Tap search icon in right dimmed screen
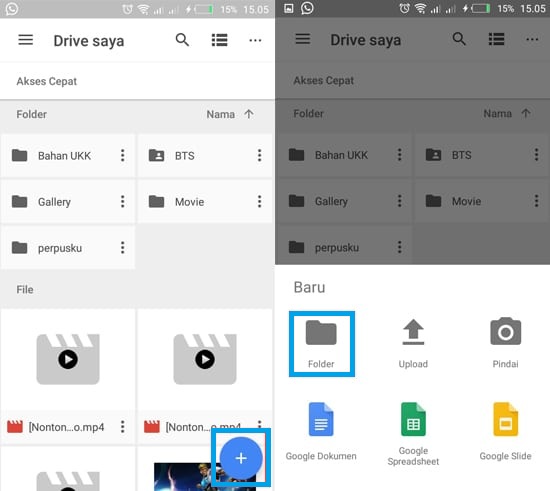The height and width of the screenshot is (491, 550). [x=459, y=39]
